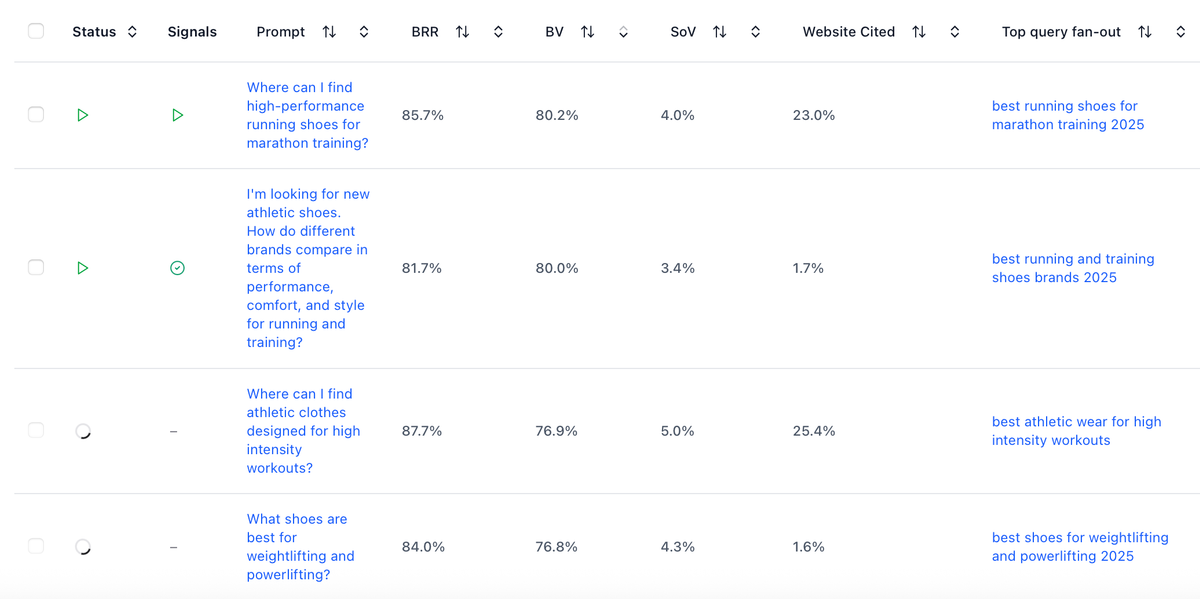
Task: Click the Website Cited sort arrows icon
Action: point(919,31)
